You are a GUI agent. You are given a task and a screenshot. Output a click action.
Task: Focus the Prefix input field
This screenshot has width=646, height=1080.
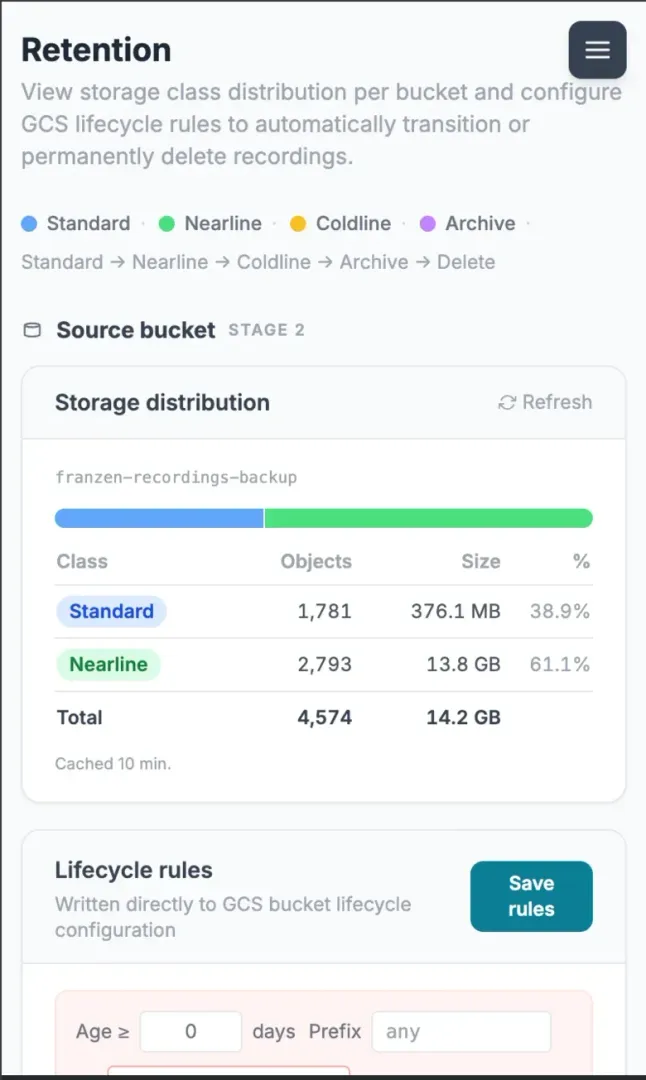click(x=461, y=1031)
